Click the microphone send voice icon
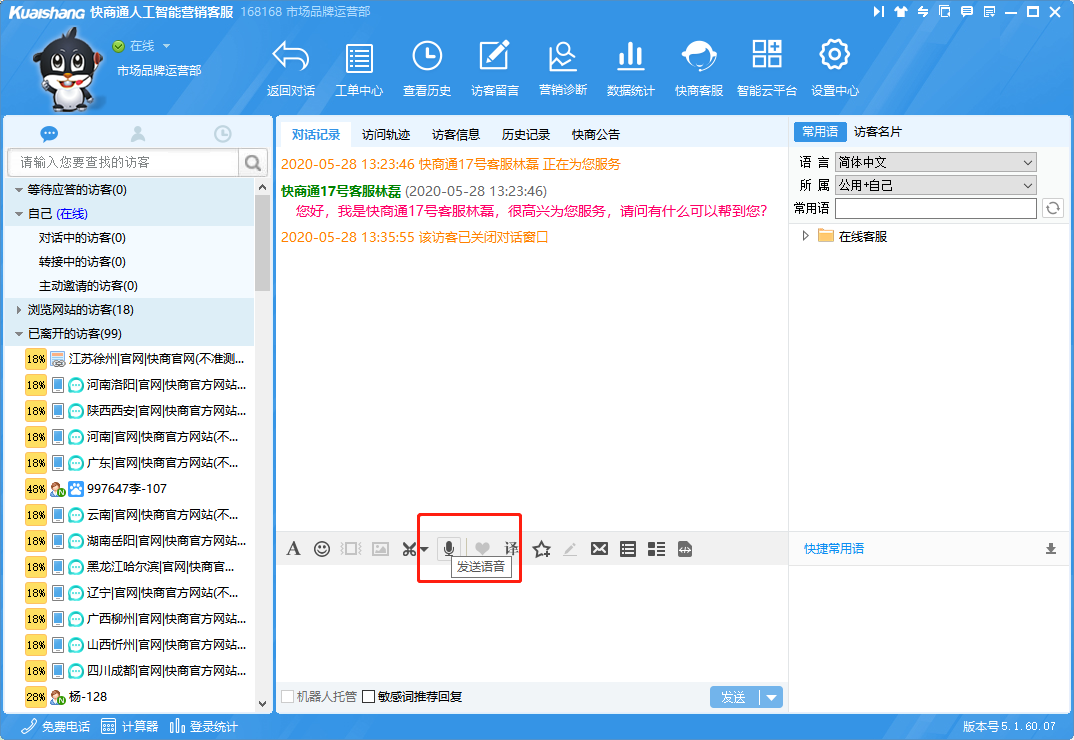This screenshot has width=1074, height=740. (449, 548)
